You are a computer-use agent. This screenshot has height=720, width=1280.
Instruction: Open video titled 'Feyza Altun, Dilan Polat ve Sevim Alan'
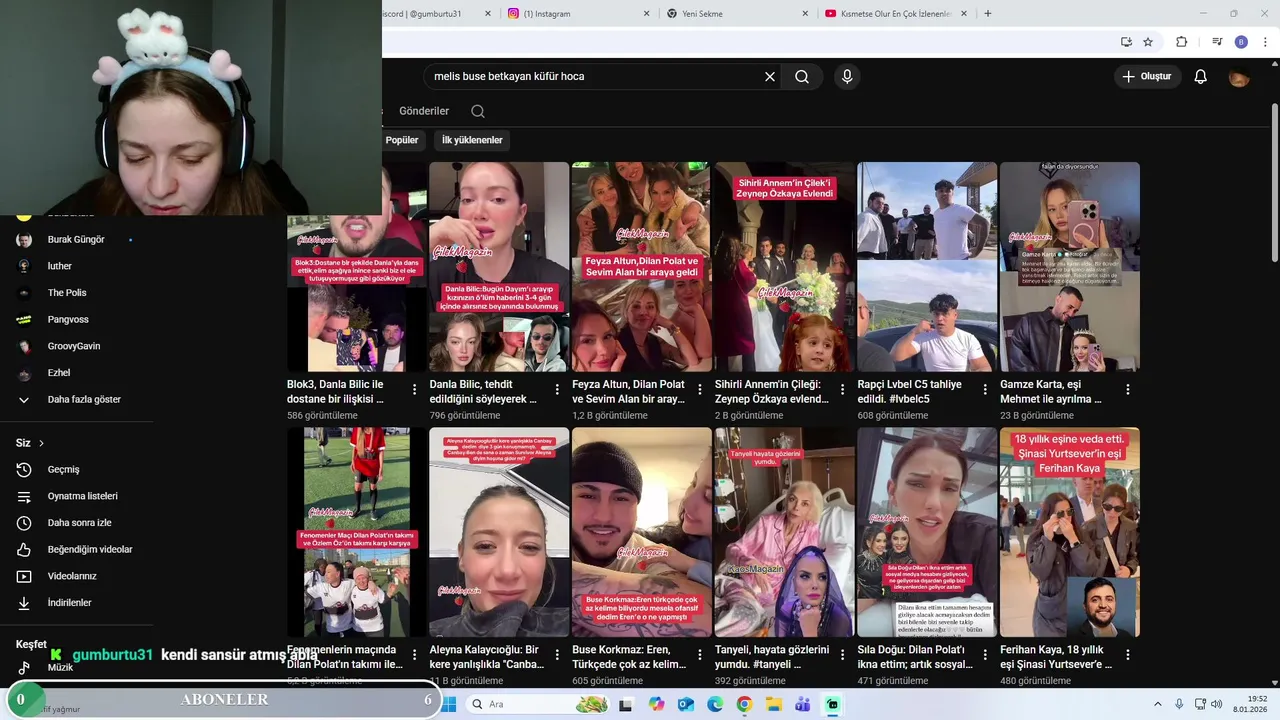point(629,391)
